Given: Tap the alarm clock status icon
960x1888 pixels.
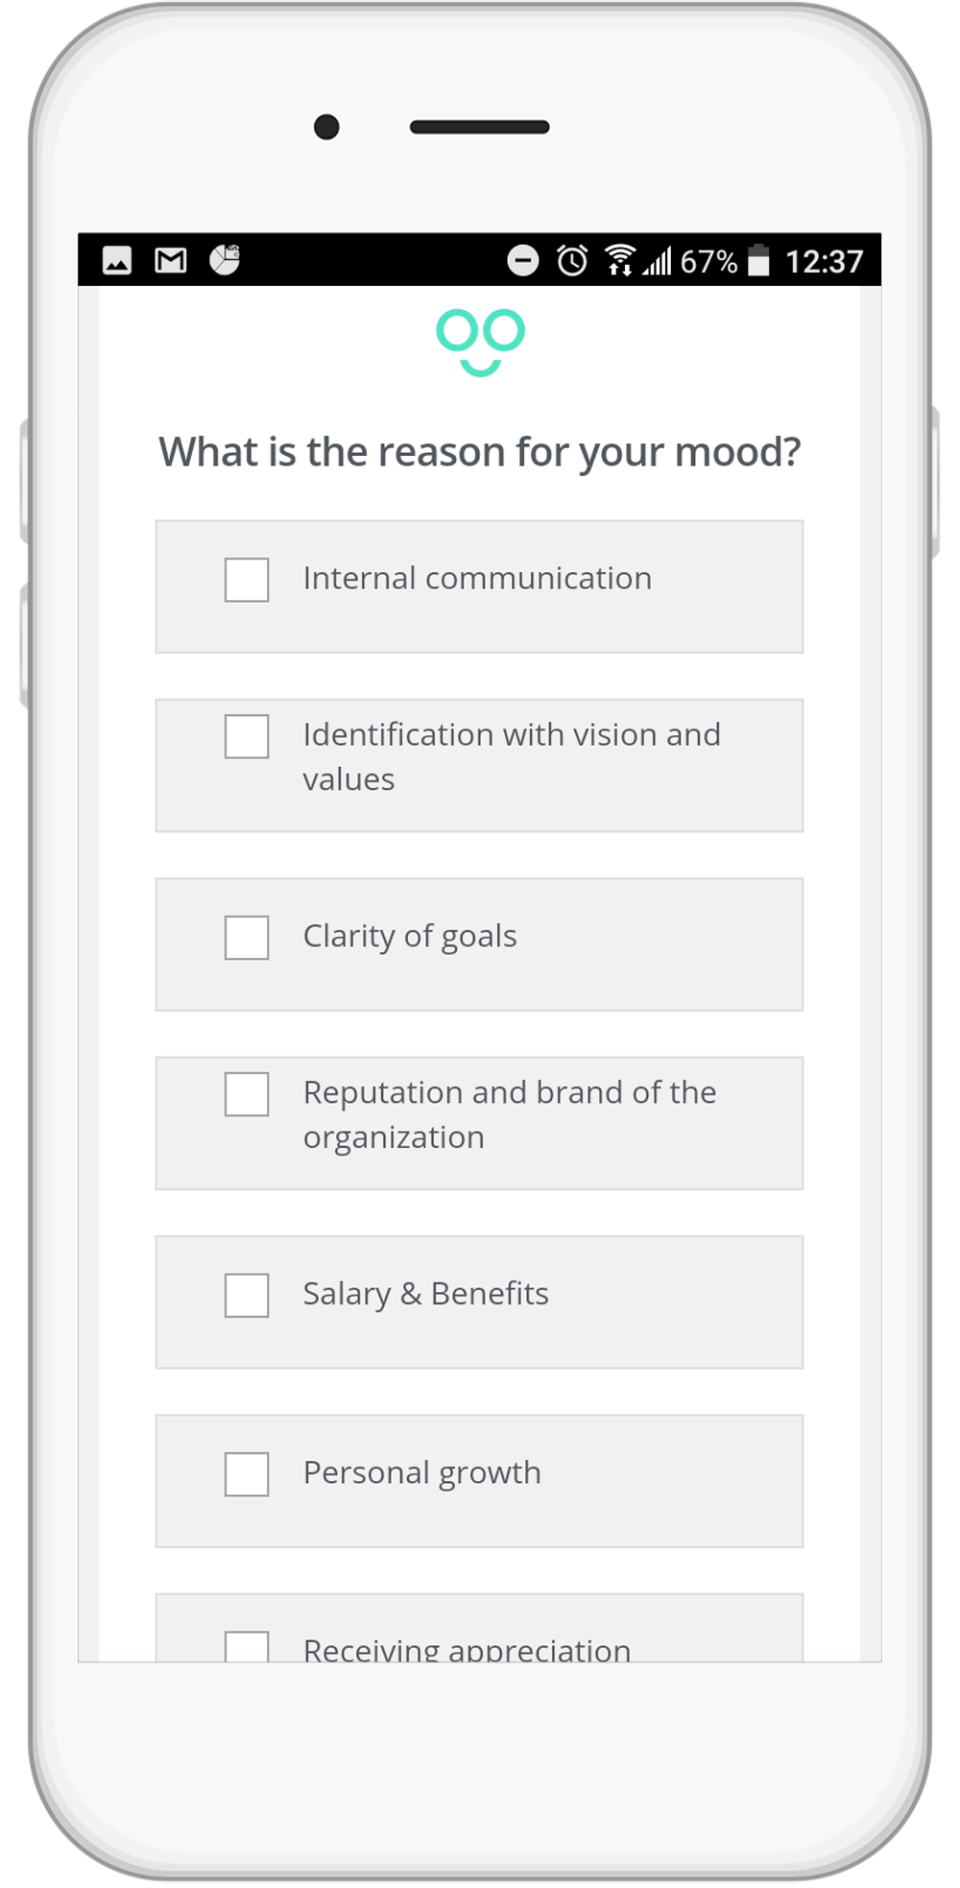Looking at the screenshot, I should coord(572,261).
